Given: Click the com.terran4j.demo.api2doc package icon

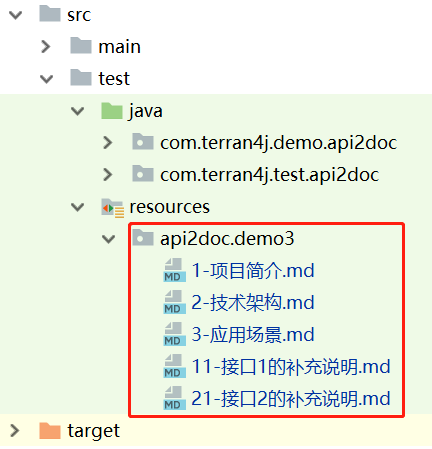Looking at the screenshot, I should click(x=143, y=141).
